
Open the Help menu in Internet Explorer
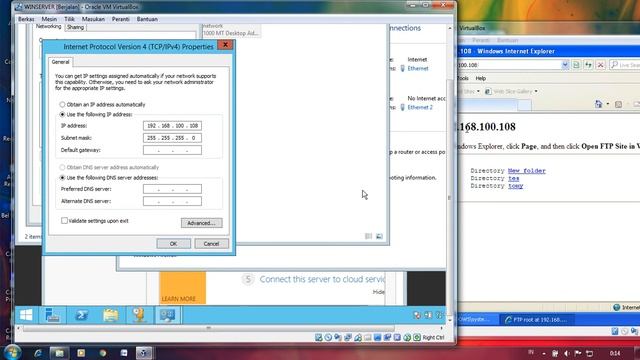click(x=480, y=78)
